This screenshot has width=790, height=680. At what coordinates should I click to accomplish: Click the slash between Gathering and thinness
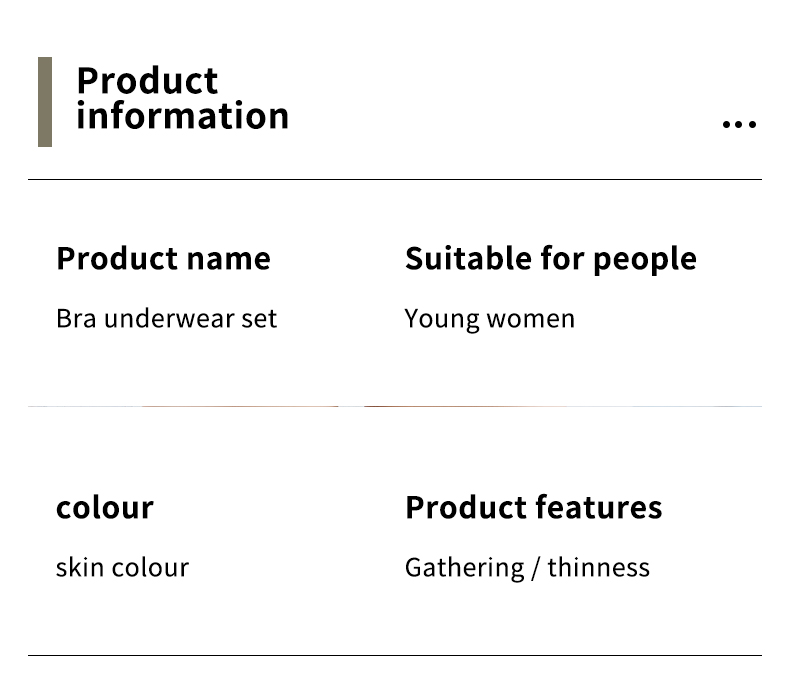pos(536,568)
